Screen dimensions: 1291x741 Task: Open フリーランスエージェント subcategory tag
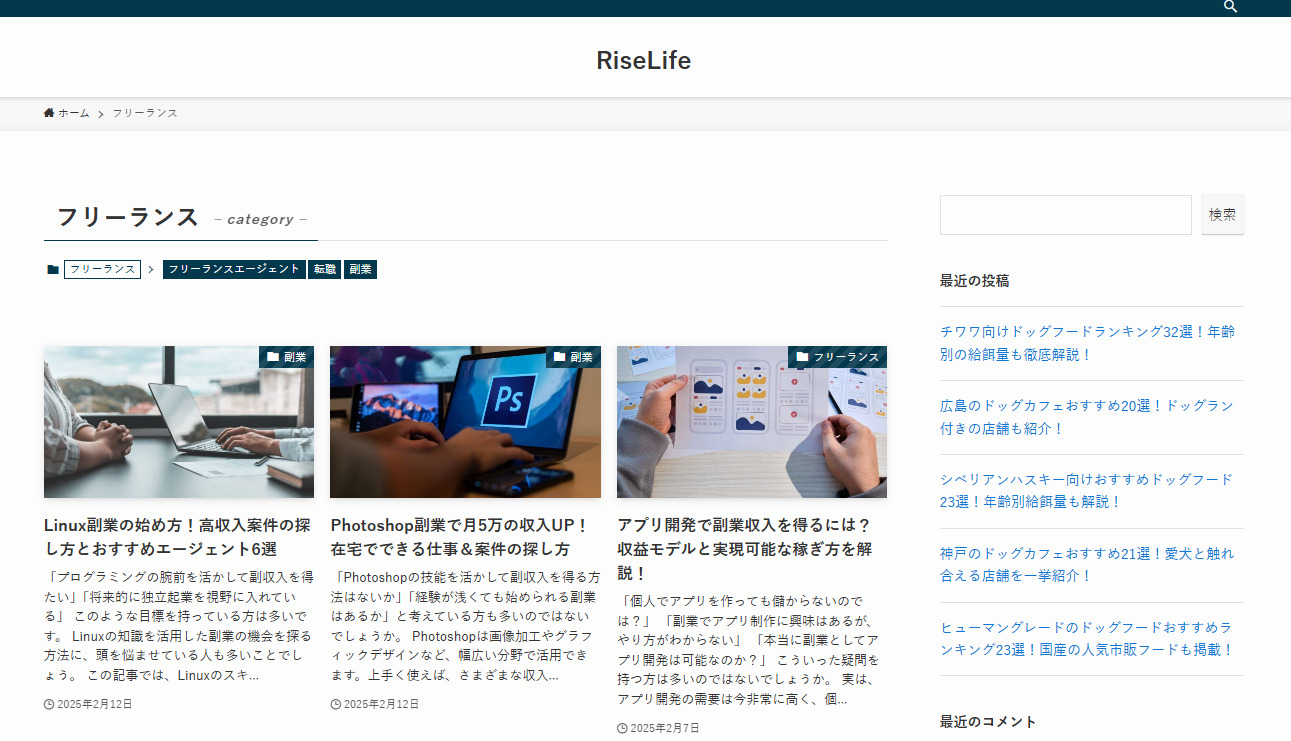(x=234, y=270)
